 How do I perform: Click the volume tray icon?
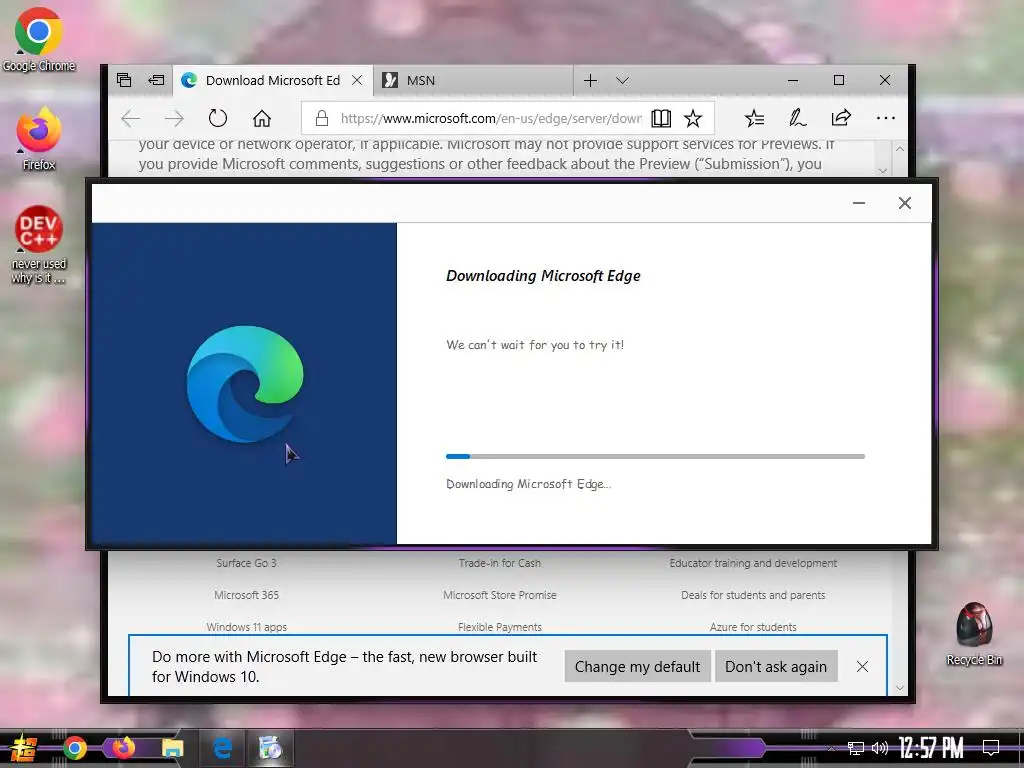[x=880, y=748]
